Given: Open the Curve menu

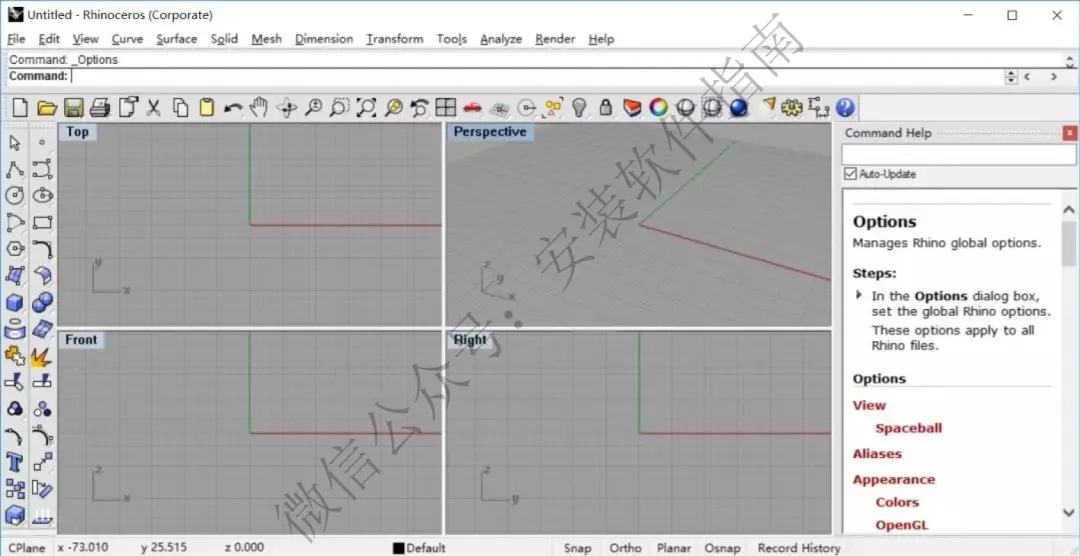Looking at the screenshot, I should tap(127, 39).
